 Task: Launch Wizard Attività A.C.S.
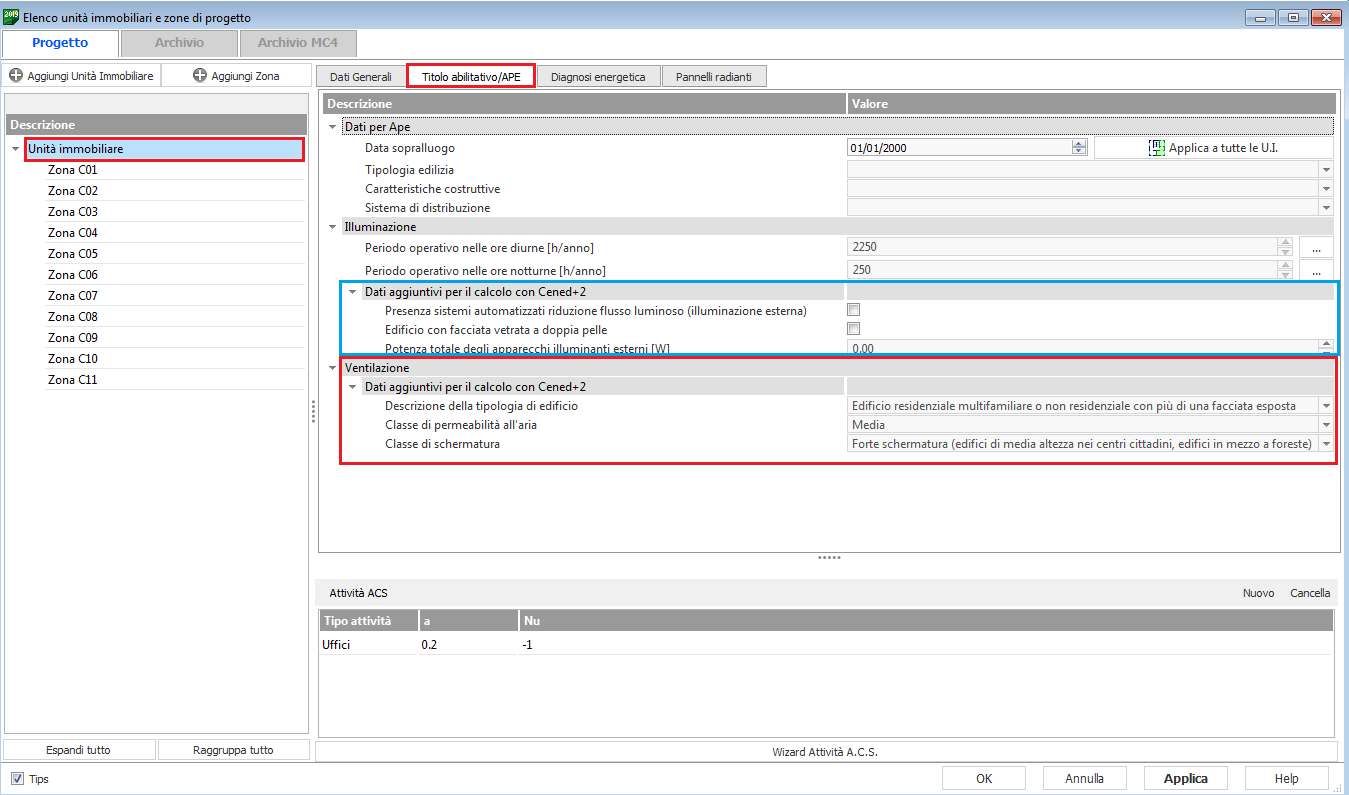click(826, 752)
